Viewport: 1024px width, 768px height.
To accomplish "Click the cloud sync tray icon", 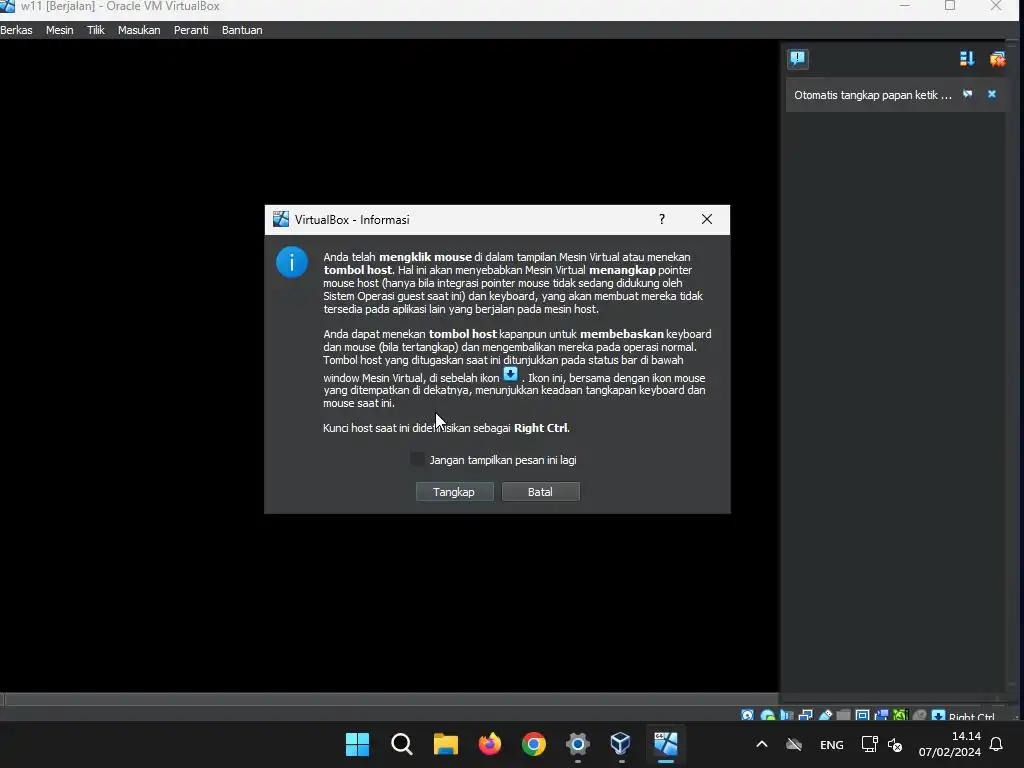I will tap(794, 744).
